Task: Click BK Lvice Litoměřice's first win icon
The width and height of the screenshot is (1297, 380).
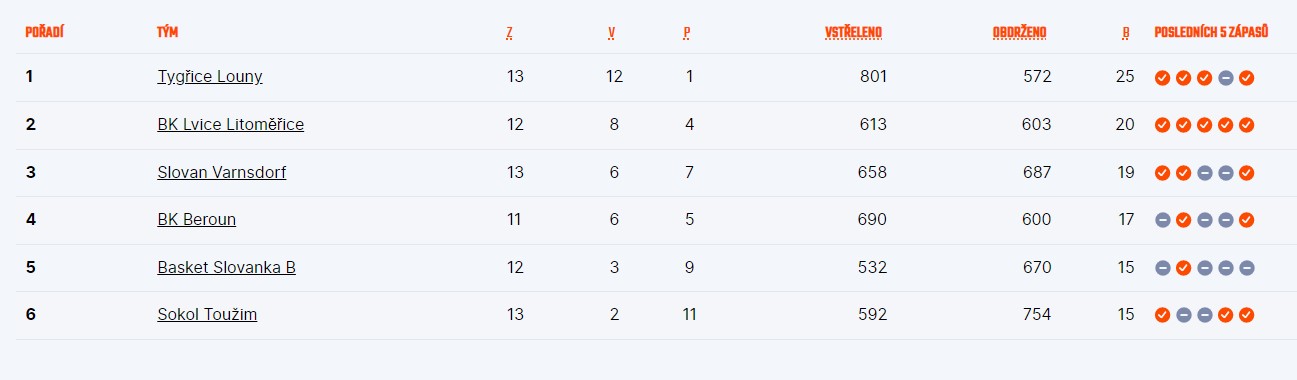Action: click(x=1162, y=125)
